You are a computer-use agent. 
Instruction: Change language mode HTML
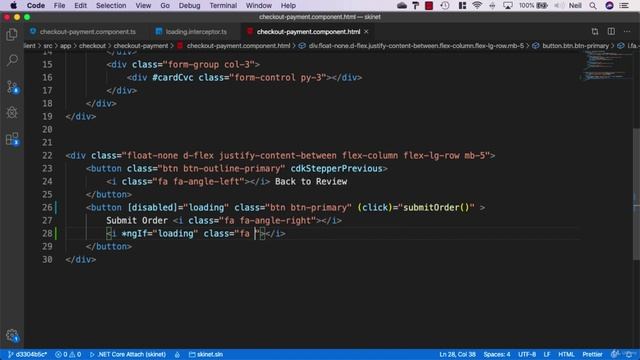[x=566, y=354]
